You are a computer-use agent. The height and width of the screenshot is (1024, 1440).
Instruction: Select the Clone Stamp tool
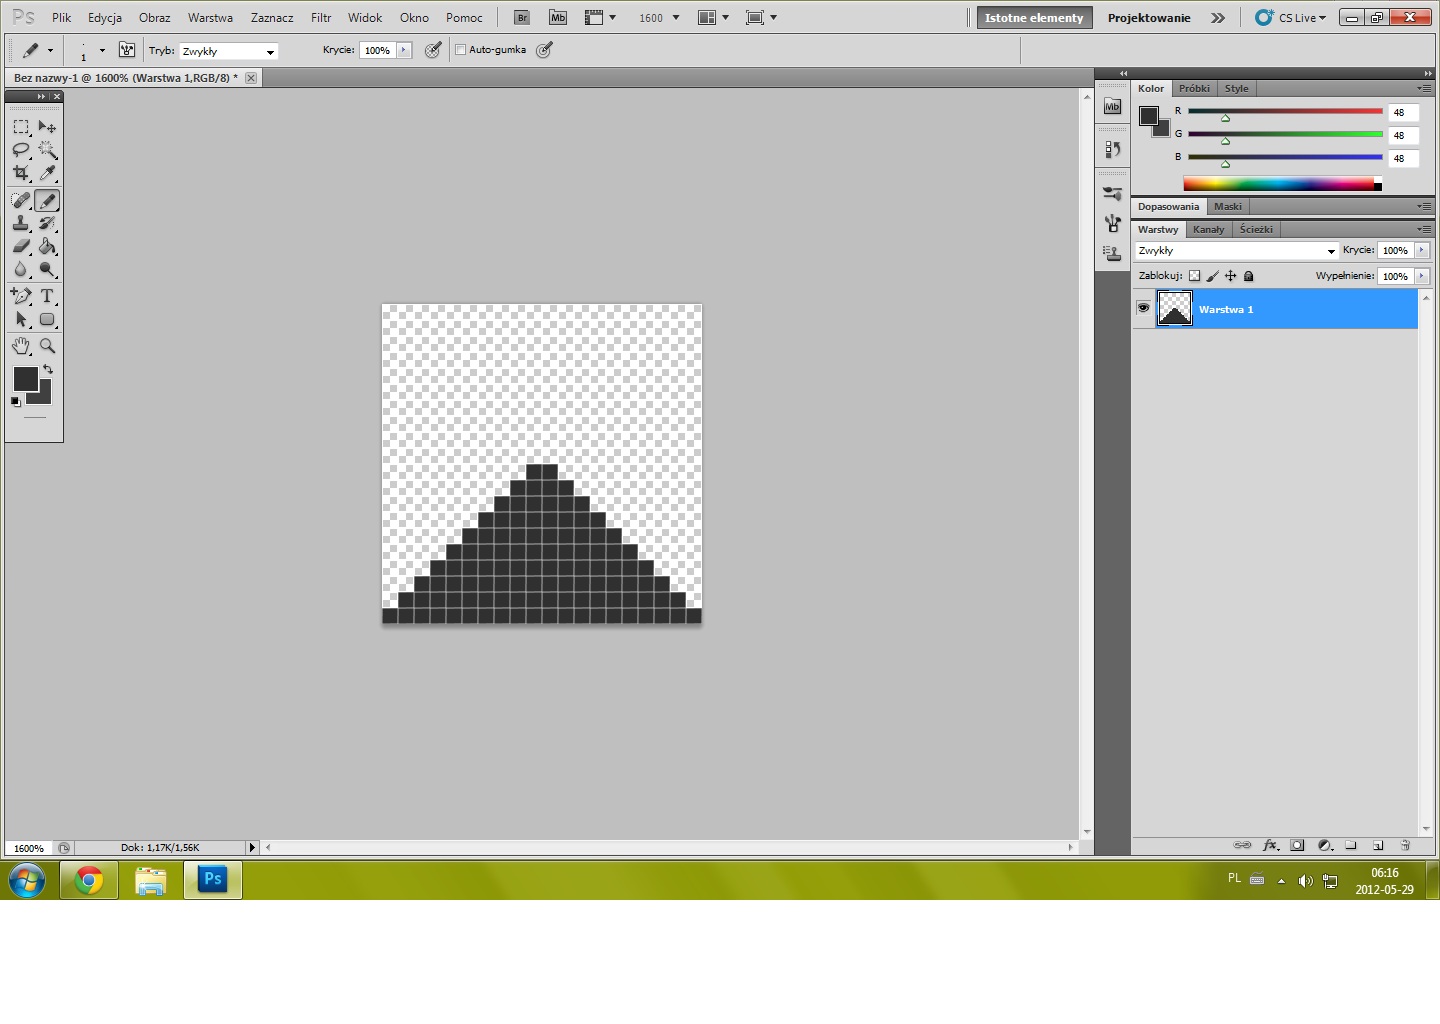click(21, 223)
